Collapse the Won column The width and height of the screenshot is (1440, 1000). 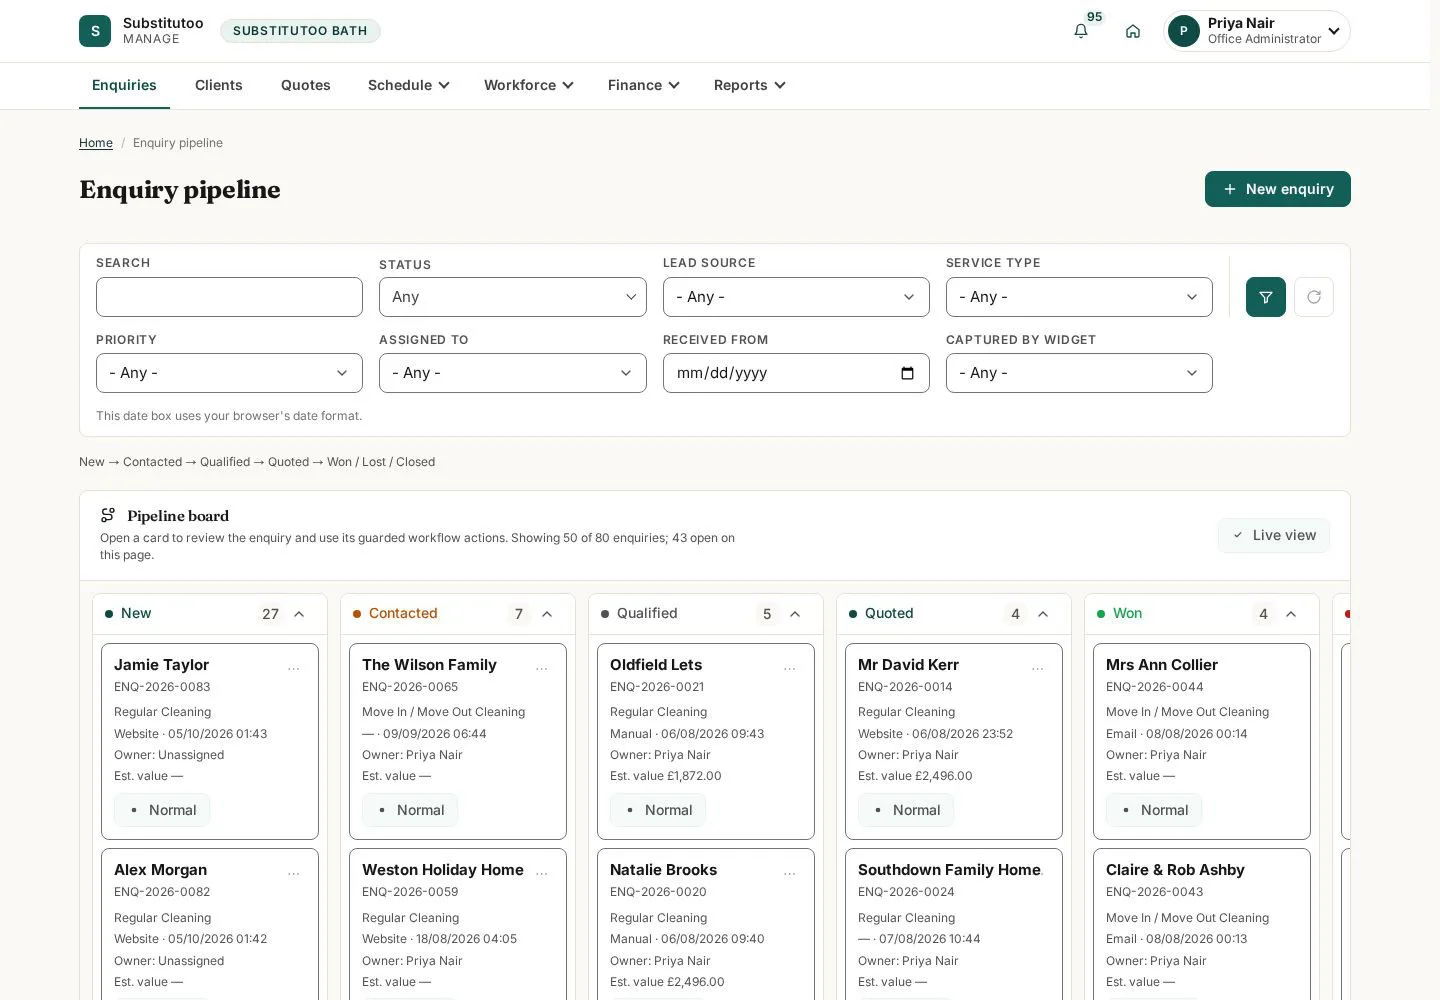coord(1291,614)
